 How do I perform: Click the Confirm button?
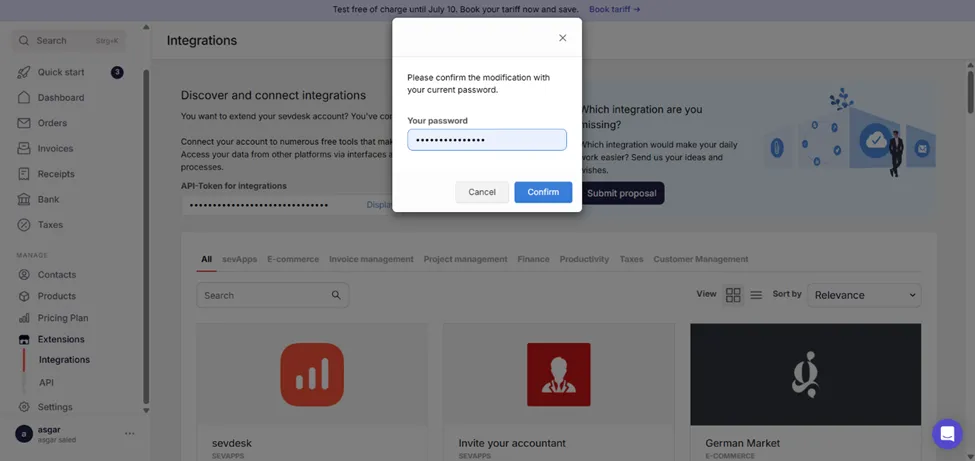point(543,192)
